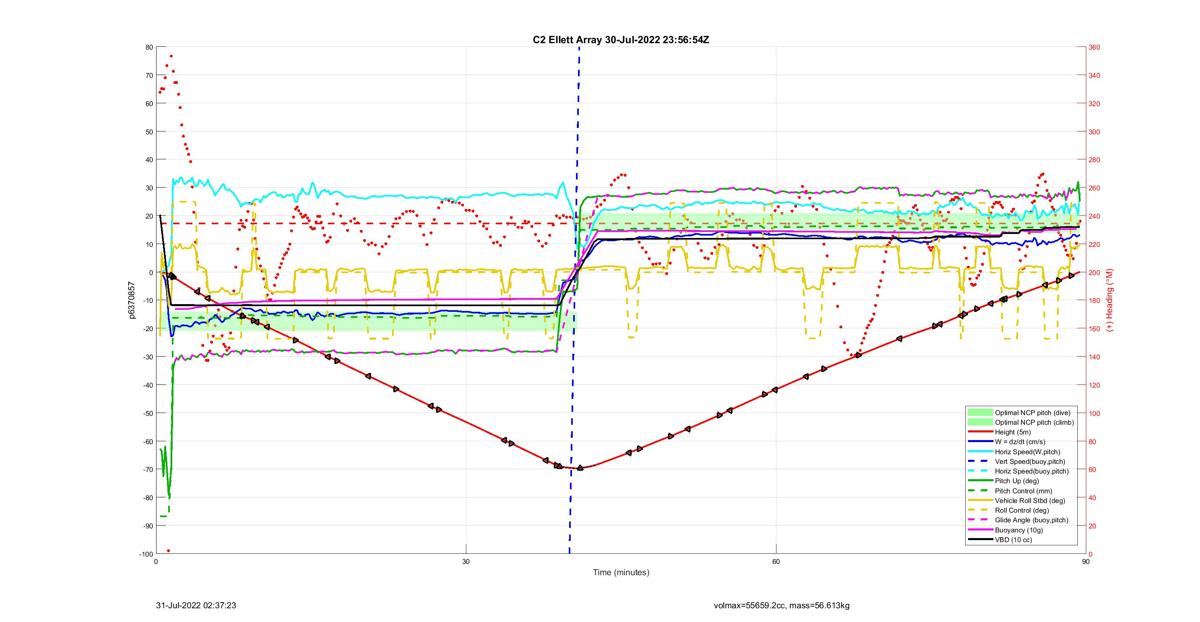Click the '-10' left axis tick label

point(146,300)
